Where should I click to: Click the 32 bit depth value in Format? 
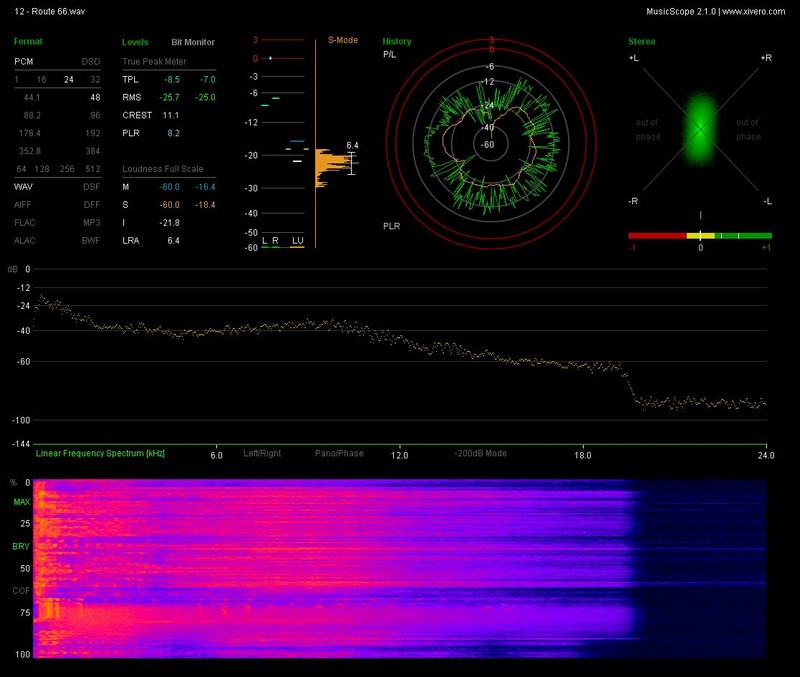tap(95, 80)
